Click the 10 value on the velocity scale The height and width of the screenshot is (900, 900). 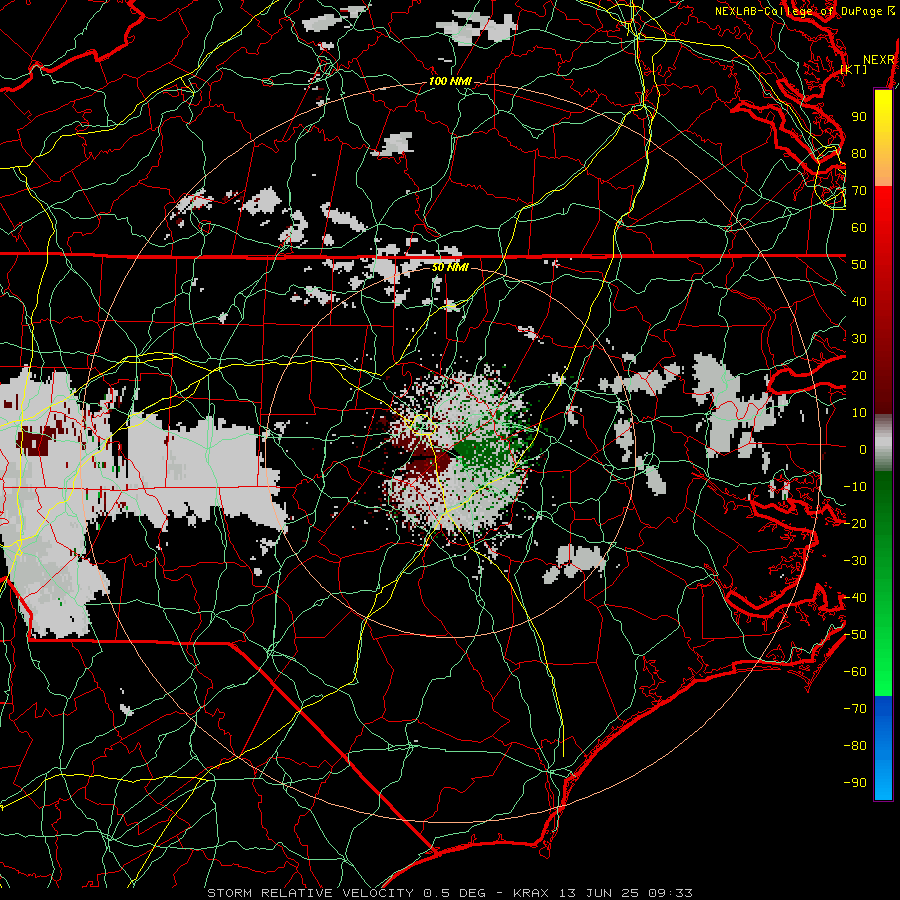point(859,413)
